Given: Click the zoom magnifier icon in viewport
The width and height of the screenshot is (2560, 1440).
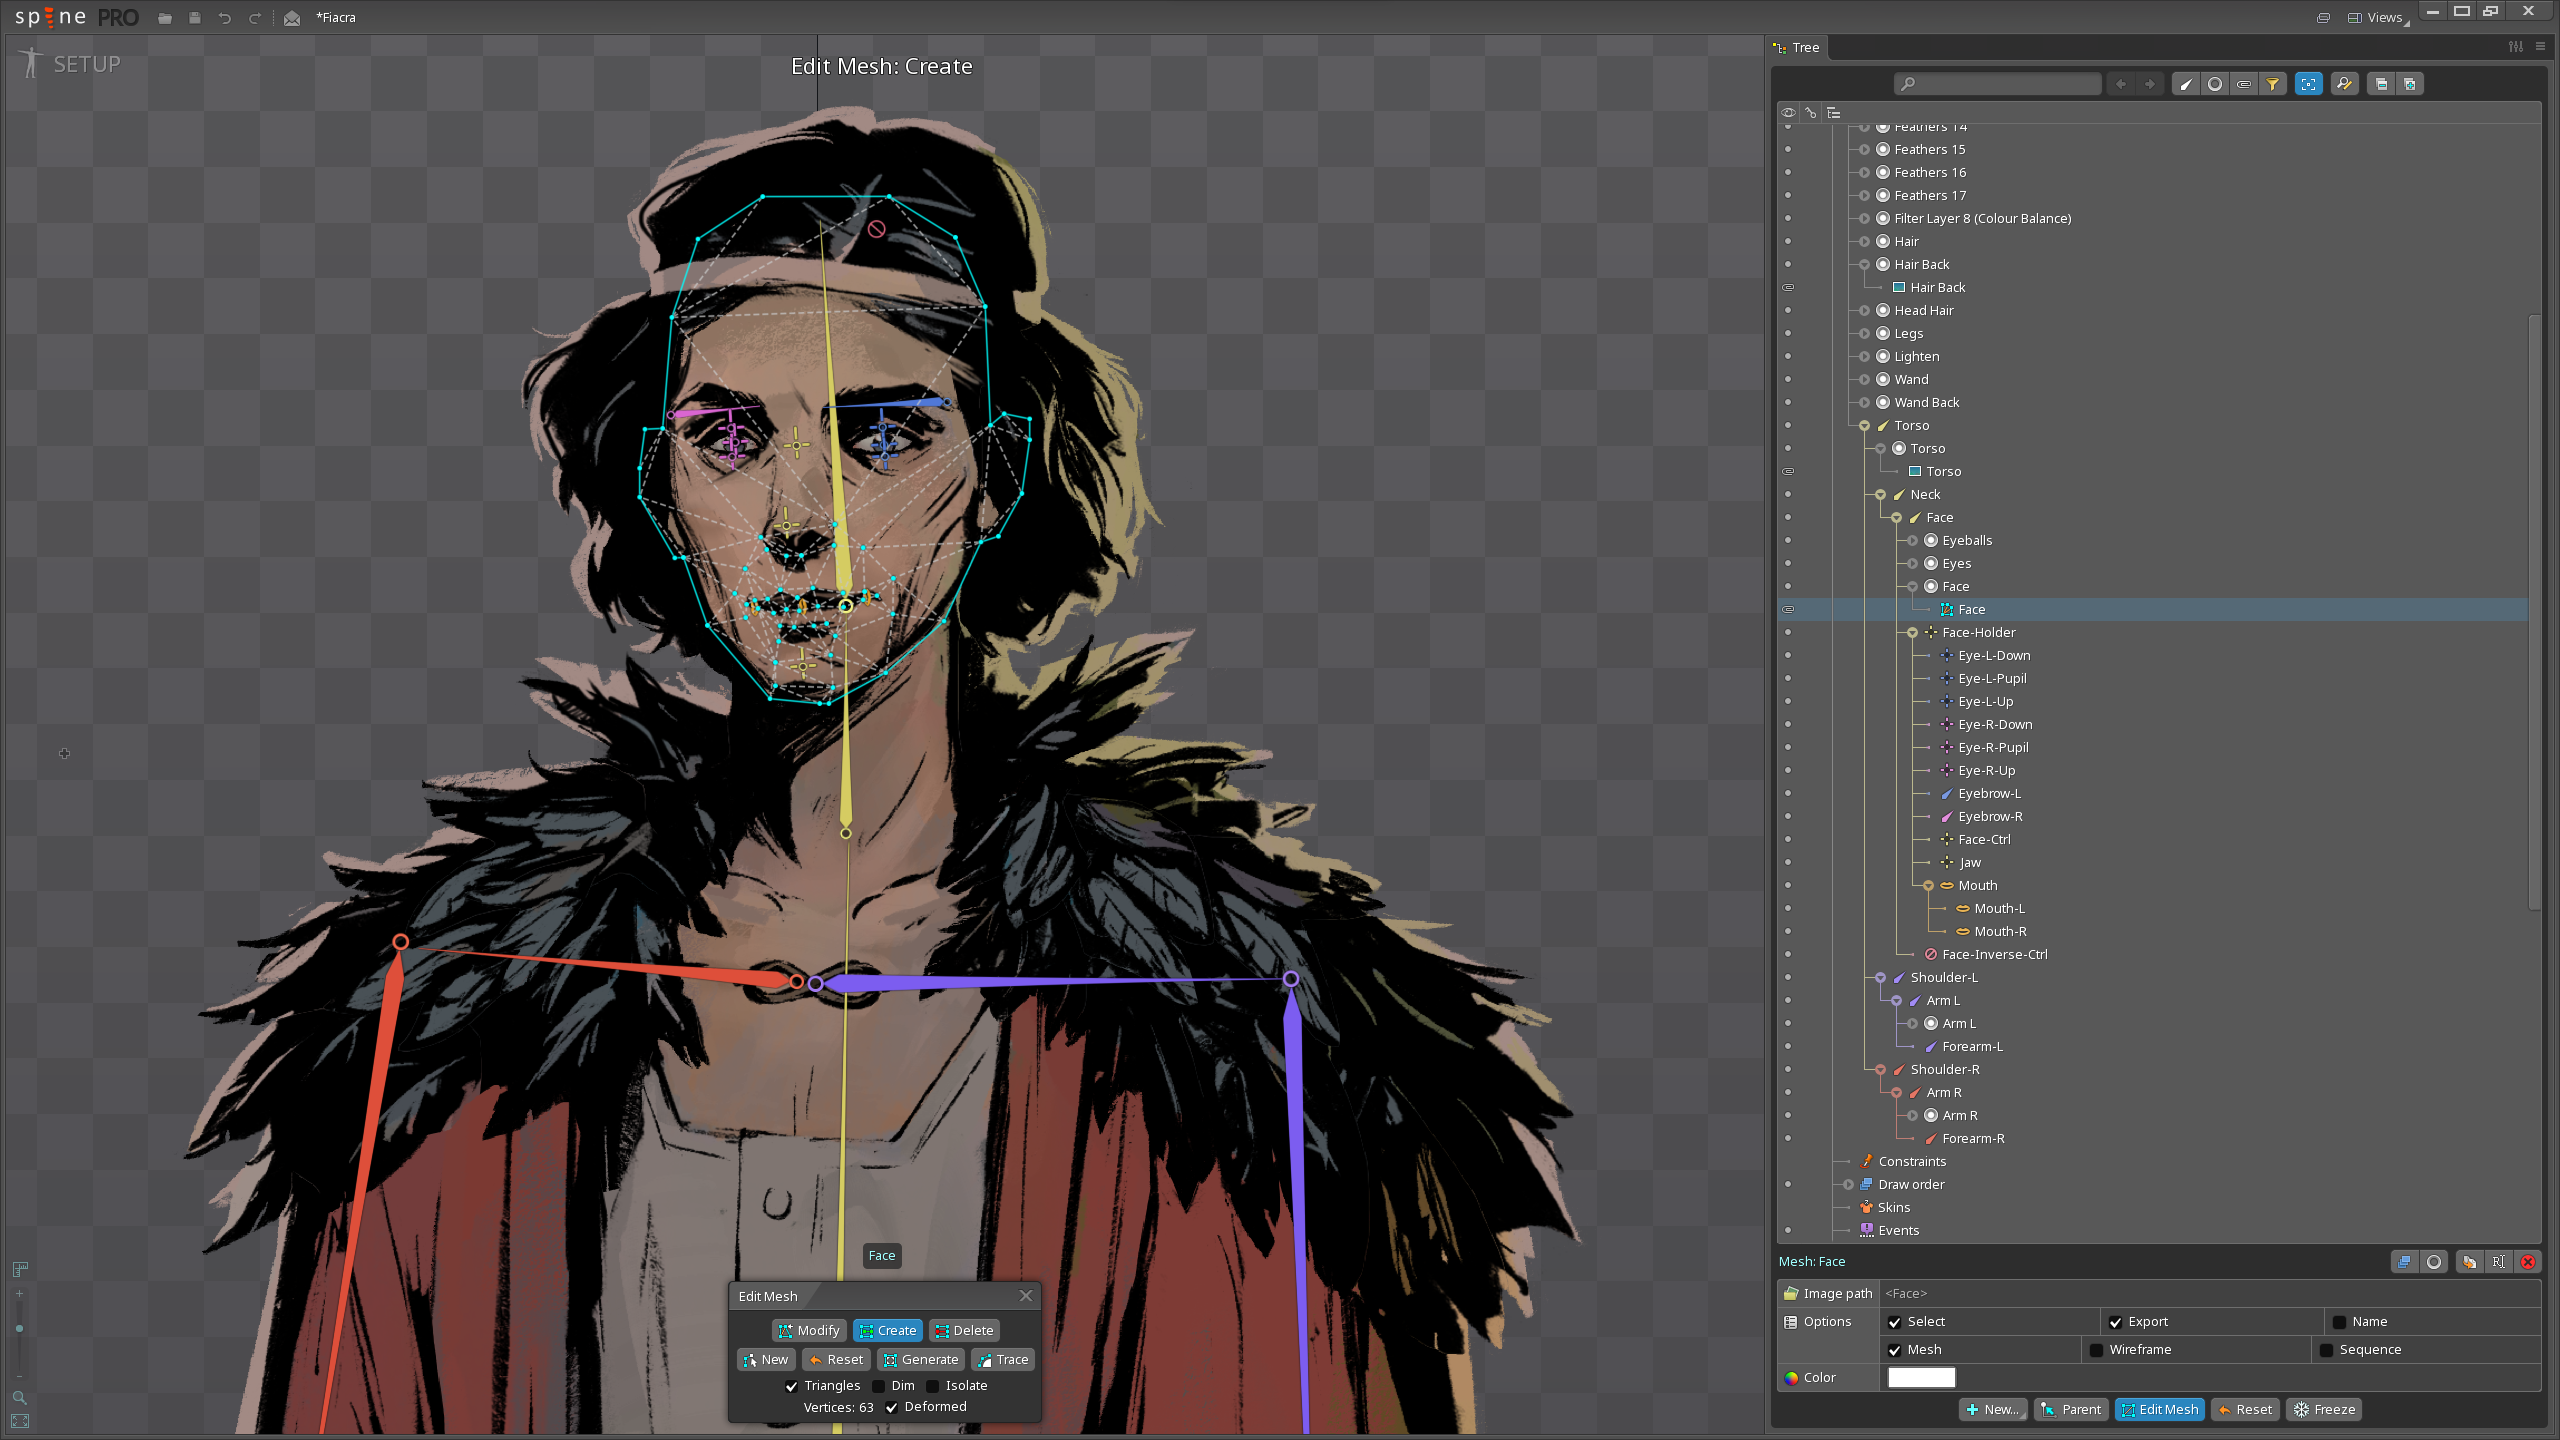Looking at the screenshot, I should pos(19,1397).
